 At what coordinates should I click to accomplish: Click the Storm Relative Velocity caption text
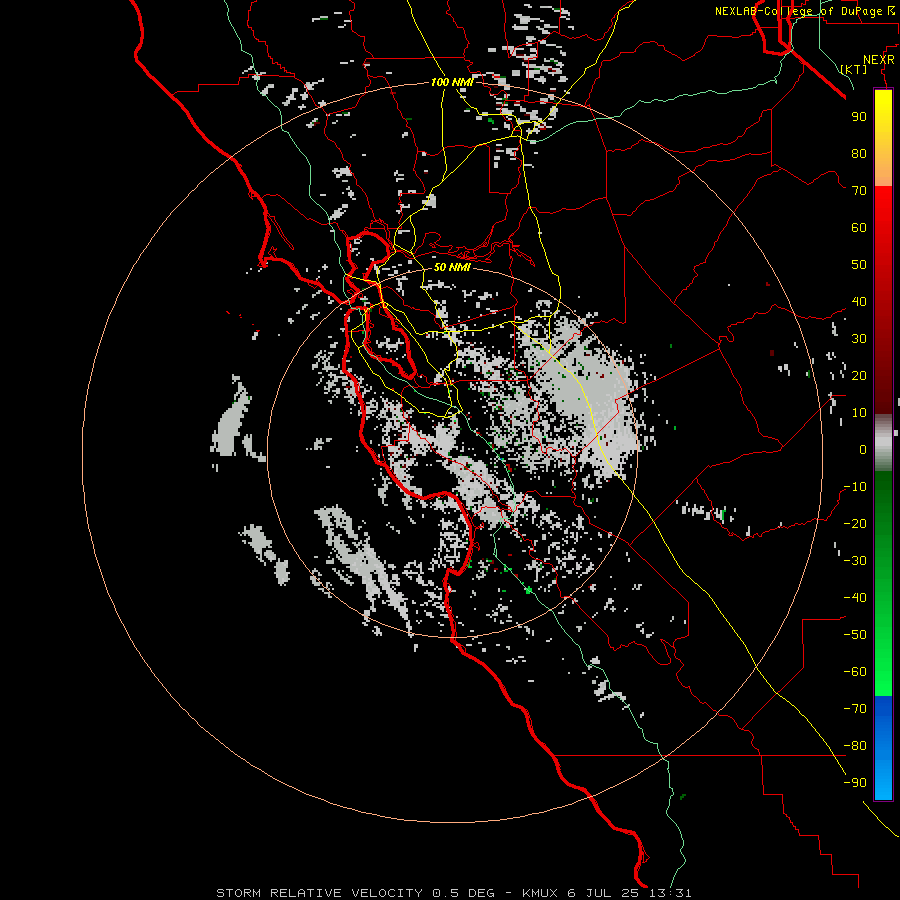[x=453, y=893]
